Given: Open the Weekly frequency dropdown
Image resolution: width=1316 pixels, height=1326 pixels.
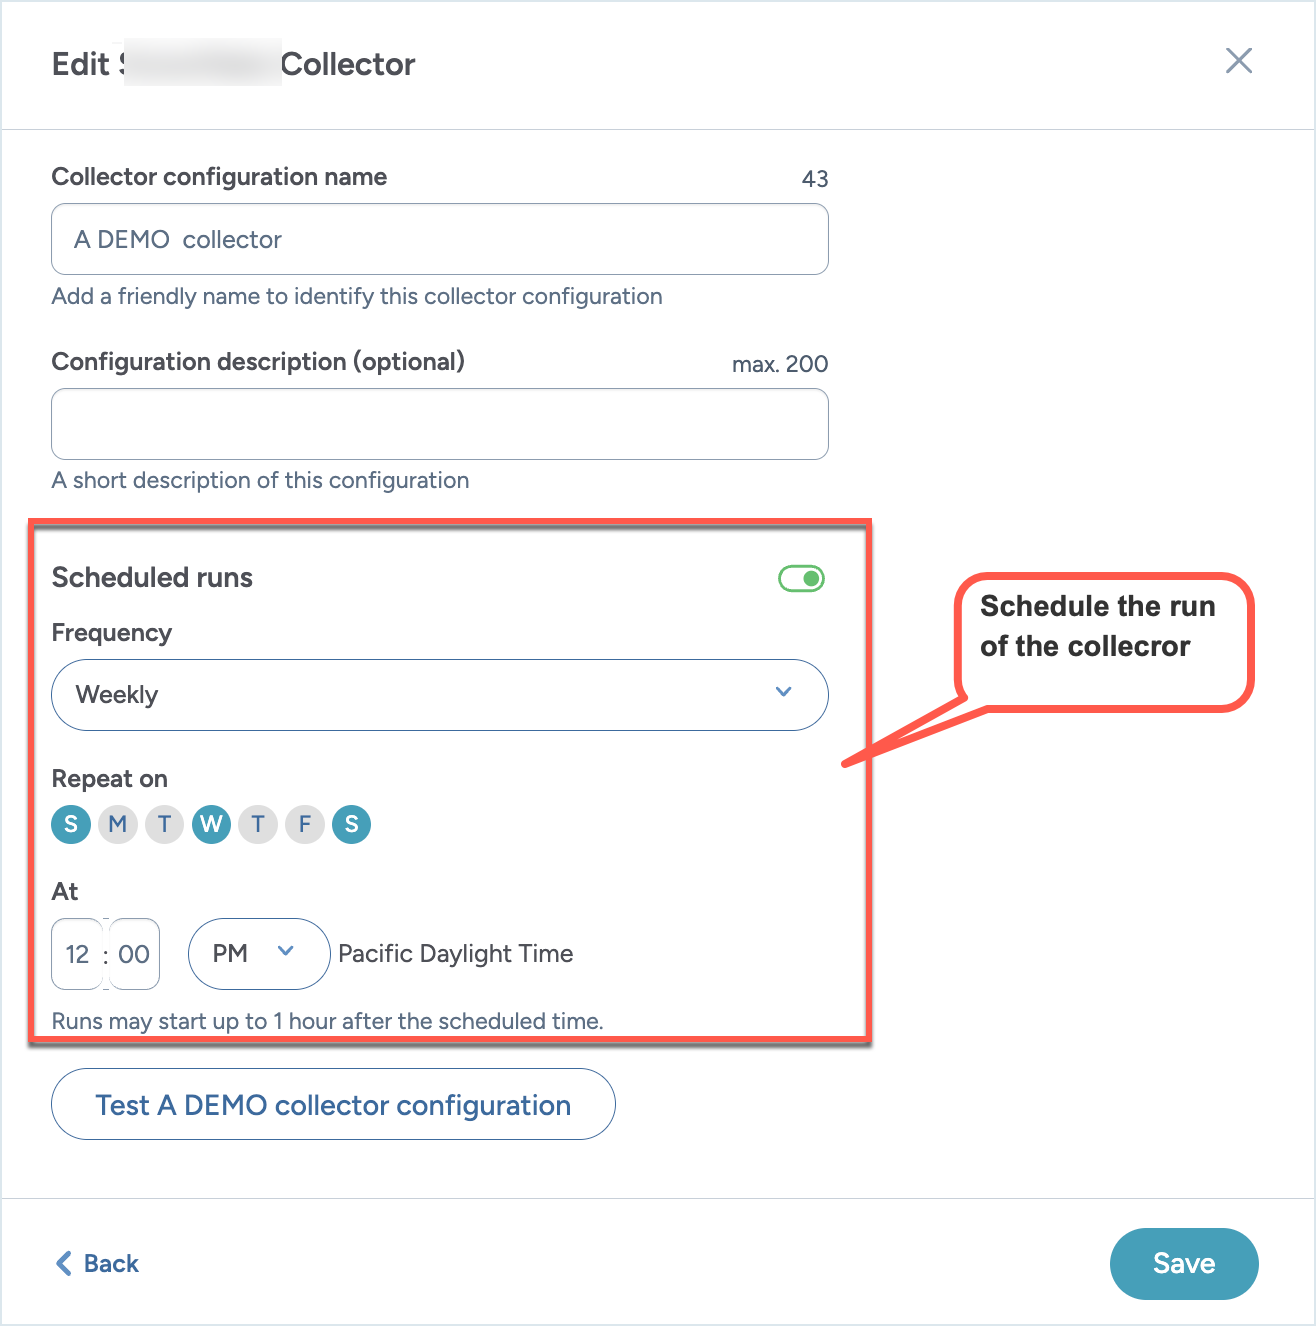Looking at the screenshot, I should (x=439, y=695).
